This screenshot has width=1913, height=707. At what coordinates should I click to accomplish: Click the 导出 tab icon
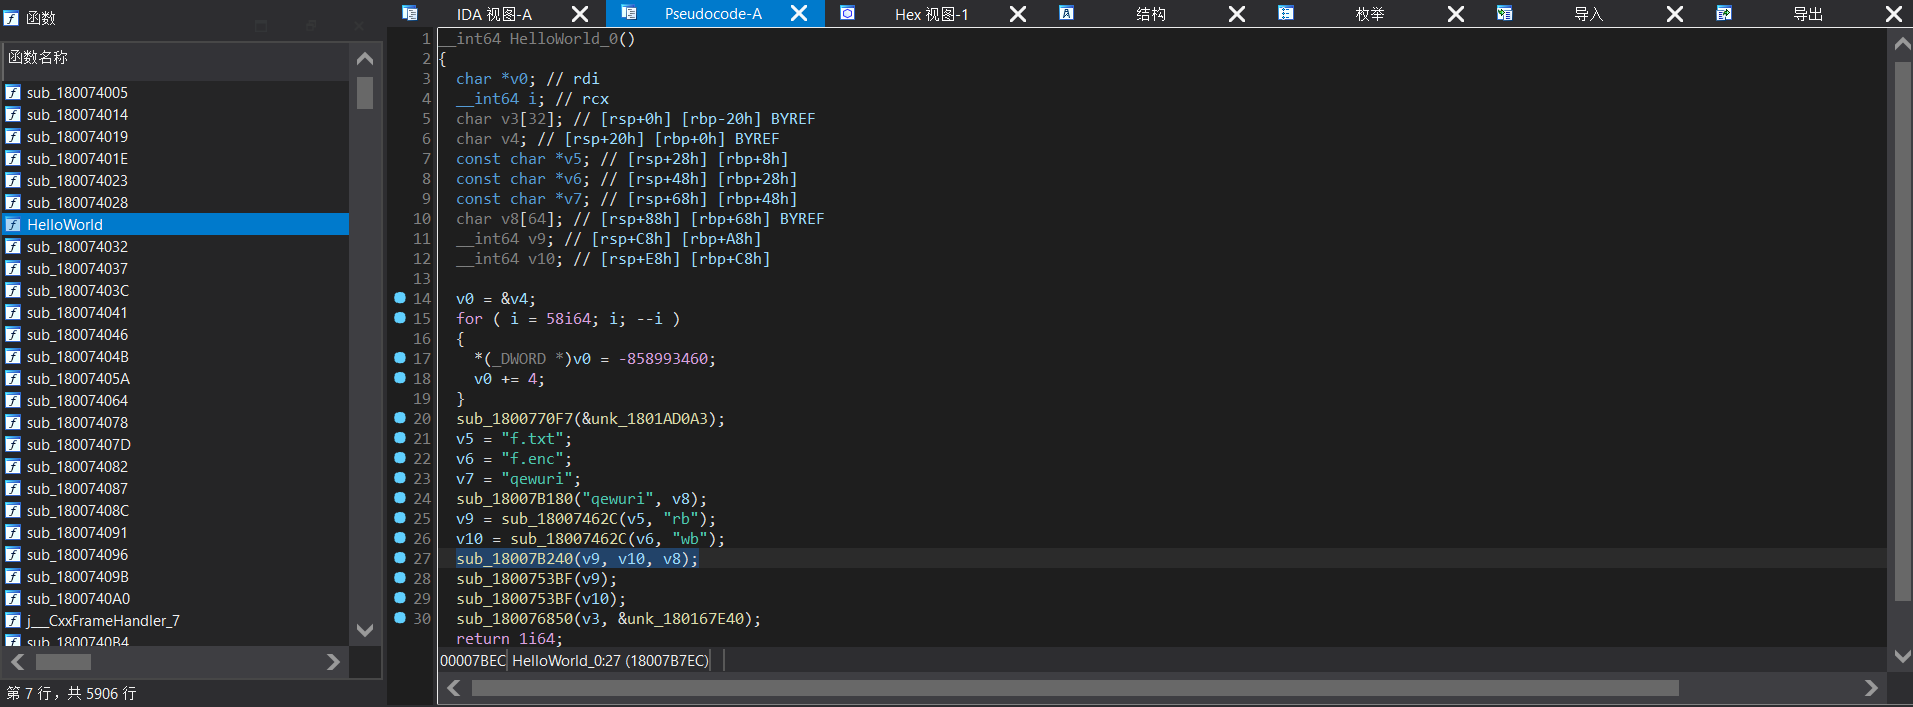1724,13
